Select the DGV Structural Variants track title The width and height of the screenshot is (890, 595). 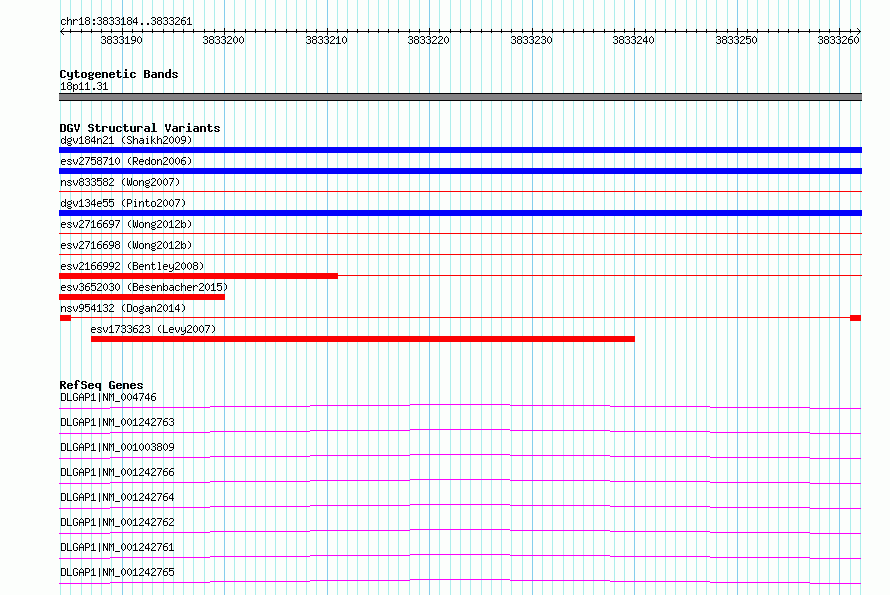[x=140, y=128]
